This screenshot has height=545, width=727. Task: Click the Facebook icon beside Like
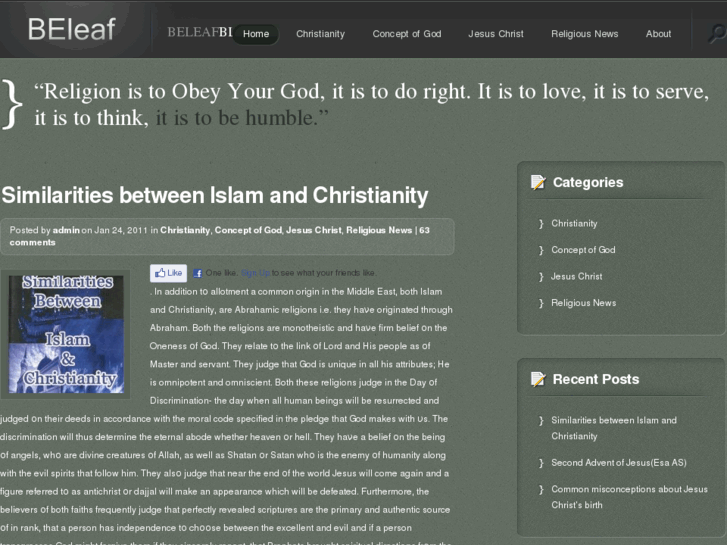tap(198, 273)
